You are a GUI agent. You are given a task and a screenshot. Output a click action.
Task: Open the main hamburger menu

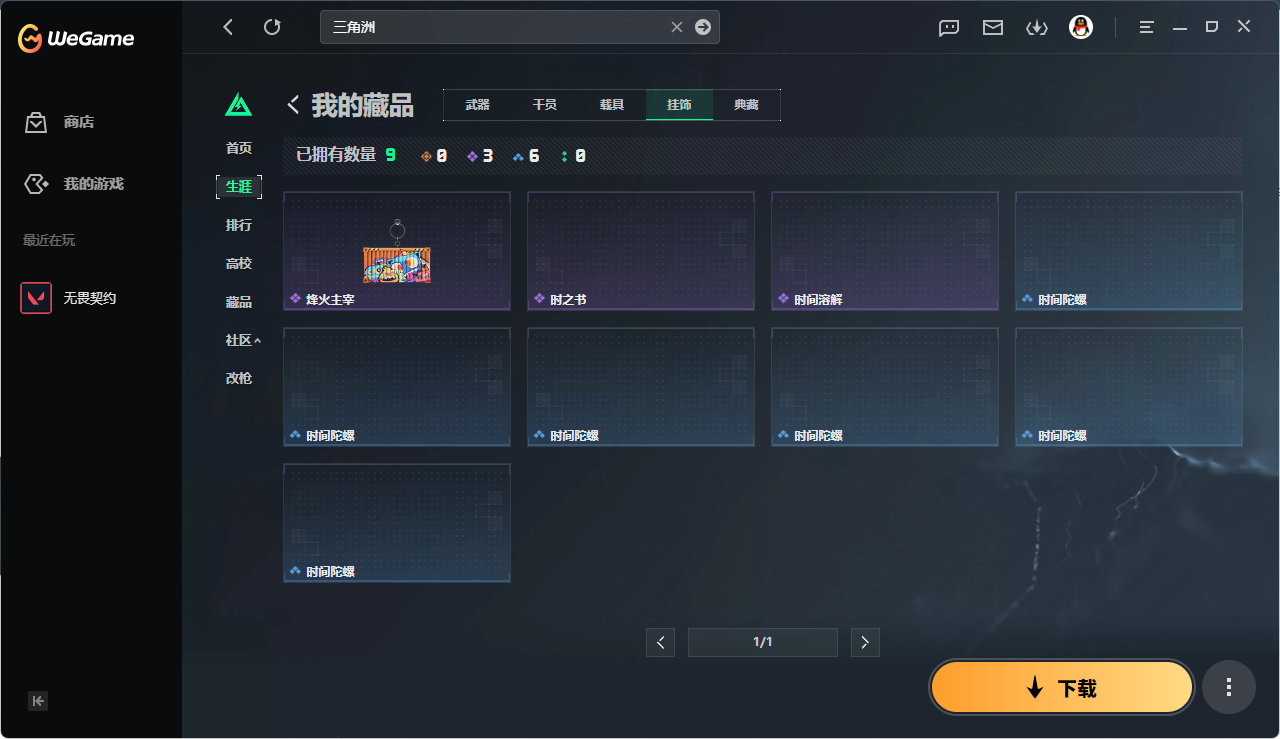[1147, 27]
